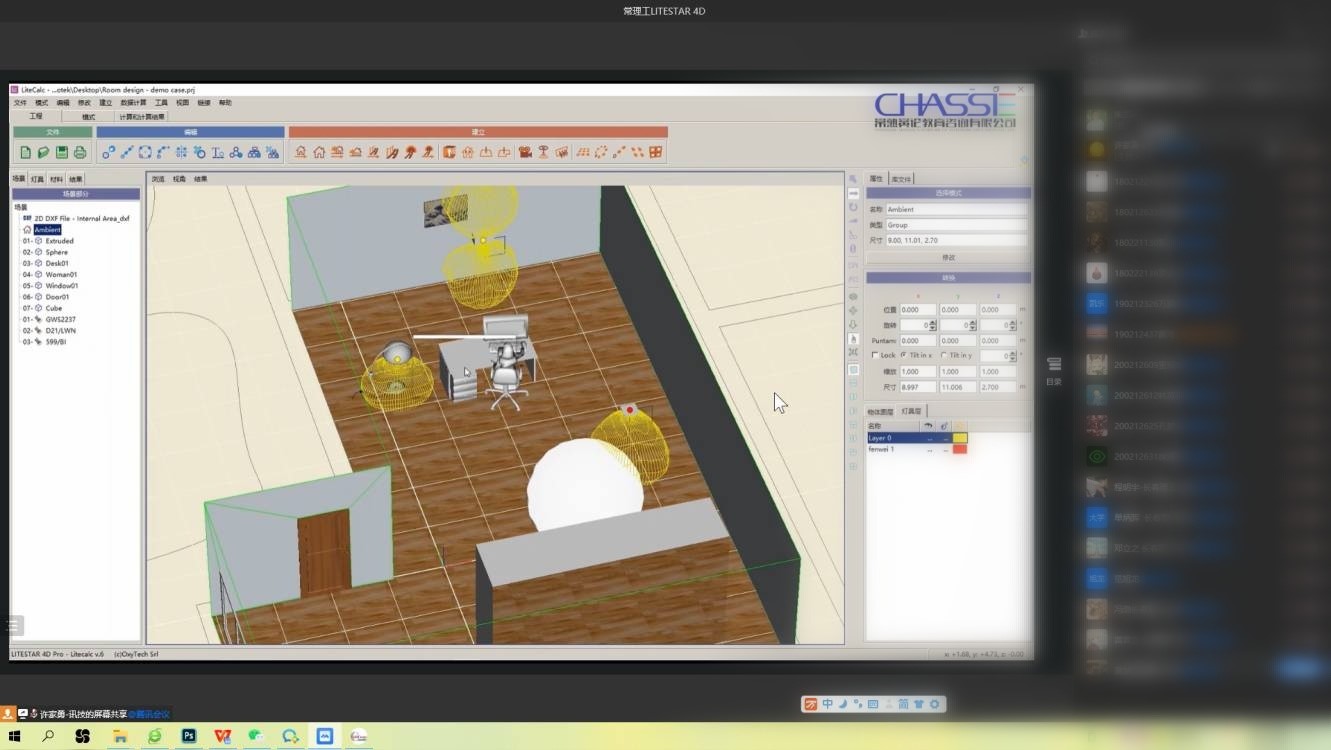Click the camera icon in build toolbar
This screenshot has width=1331, height=750.
coord(525,152)
